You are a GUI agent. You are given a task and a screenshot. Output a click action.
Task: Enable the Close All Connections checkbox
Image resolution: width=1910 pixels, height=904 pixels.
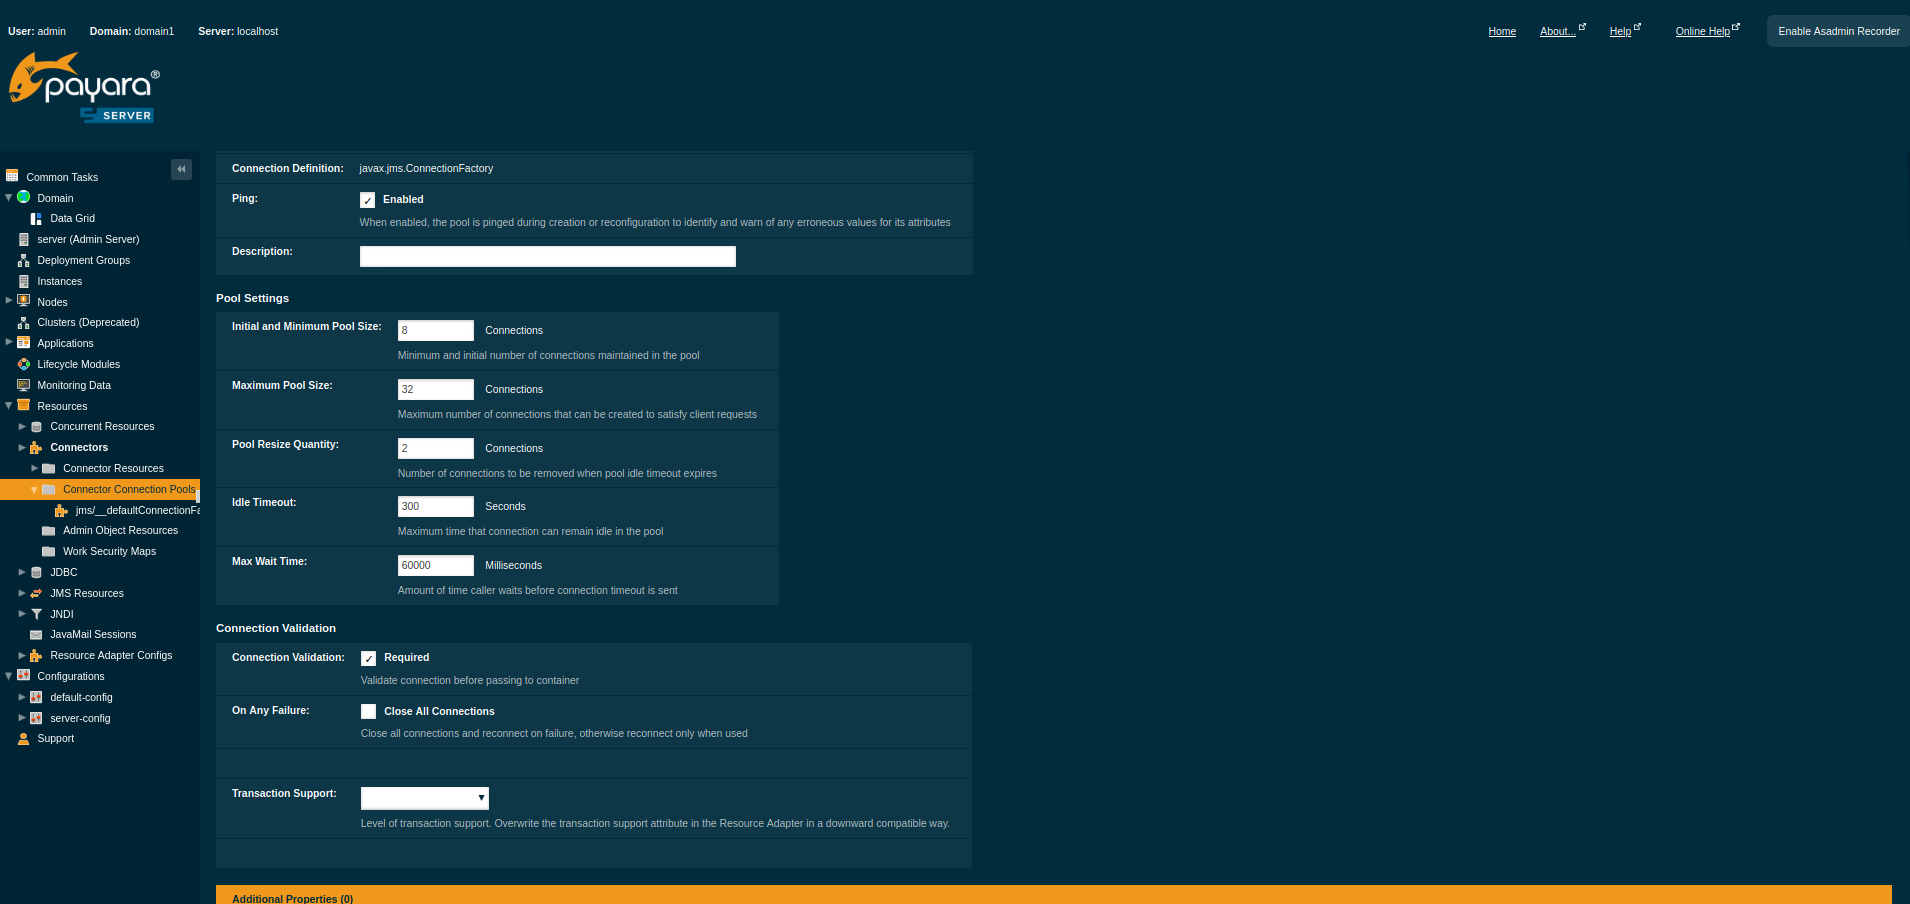click(x=369, y=712)
